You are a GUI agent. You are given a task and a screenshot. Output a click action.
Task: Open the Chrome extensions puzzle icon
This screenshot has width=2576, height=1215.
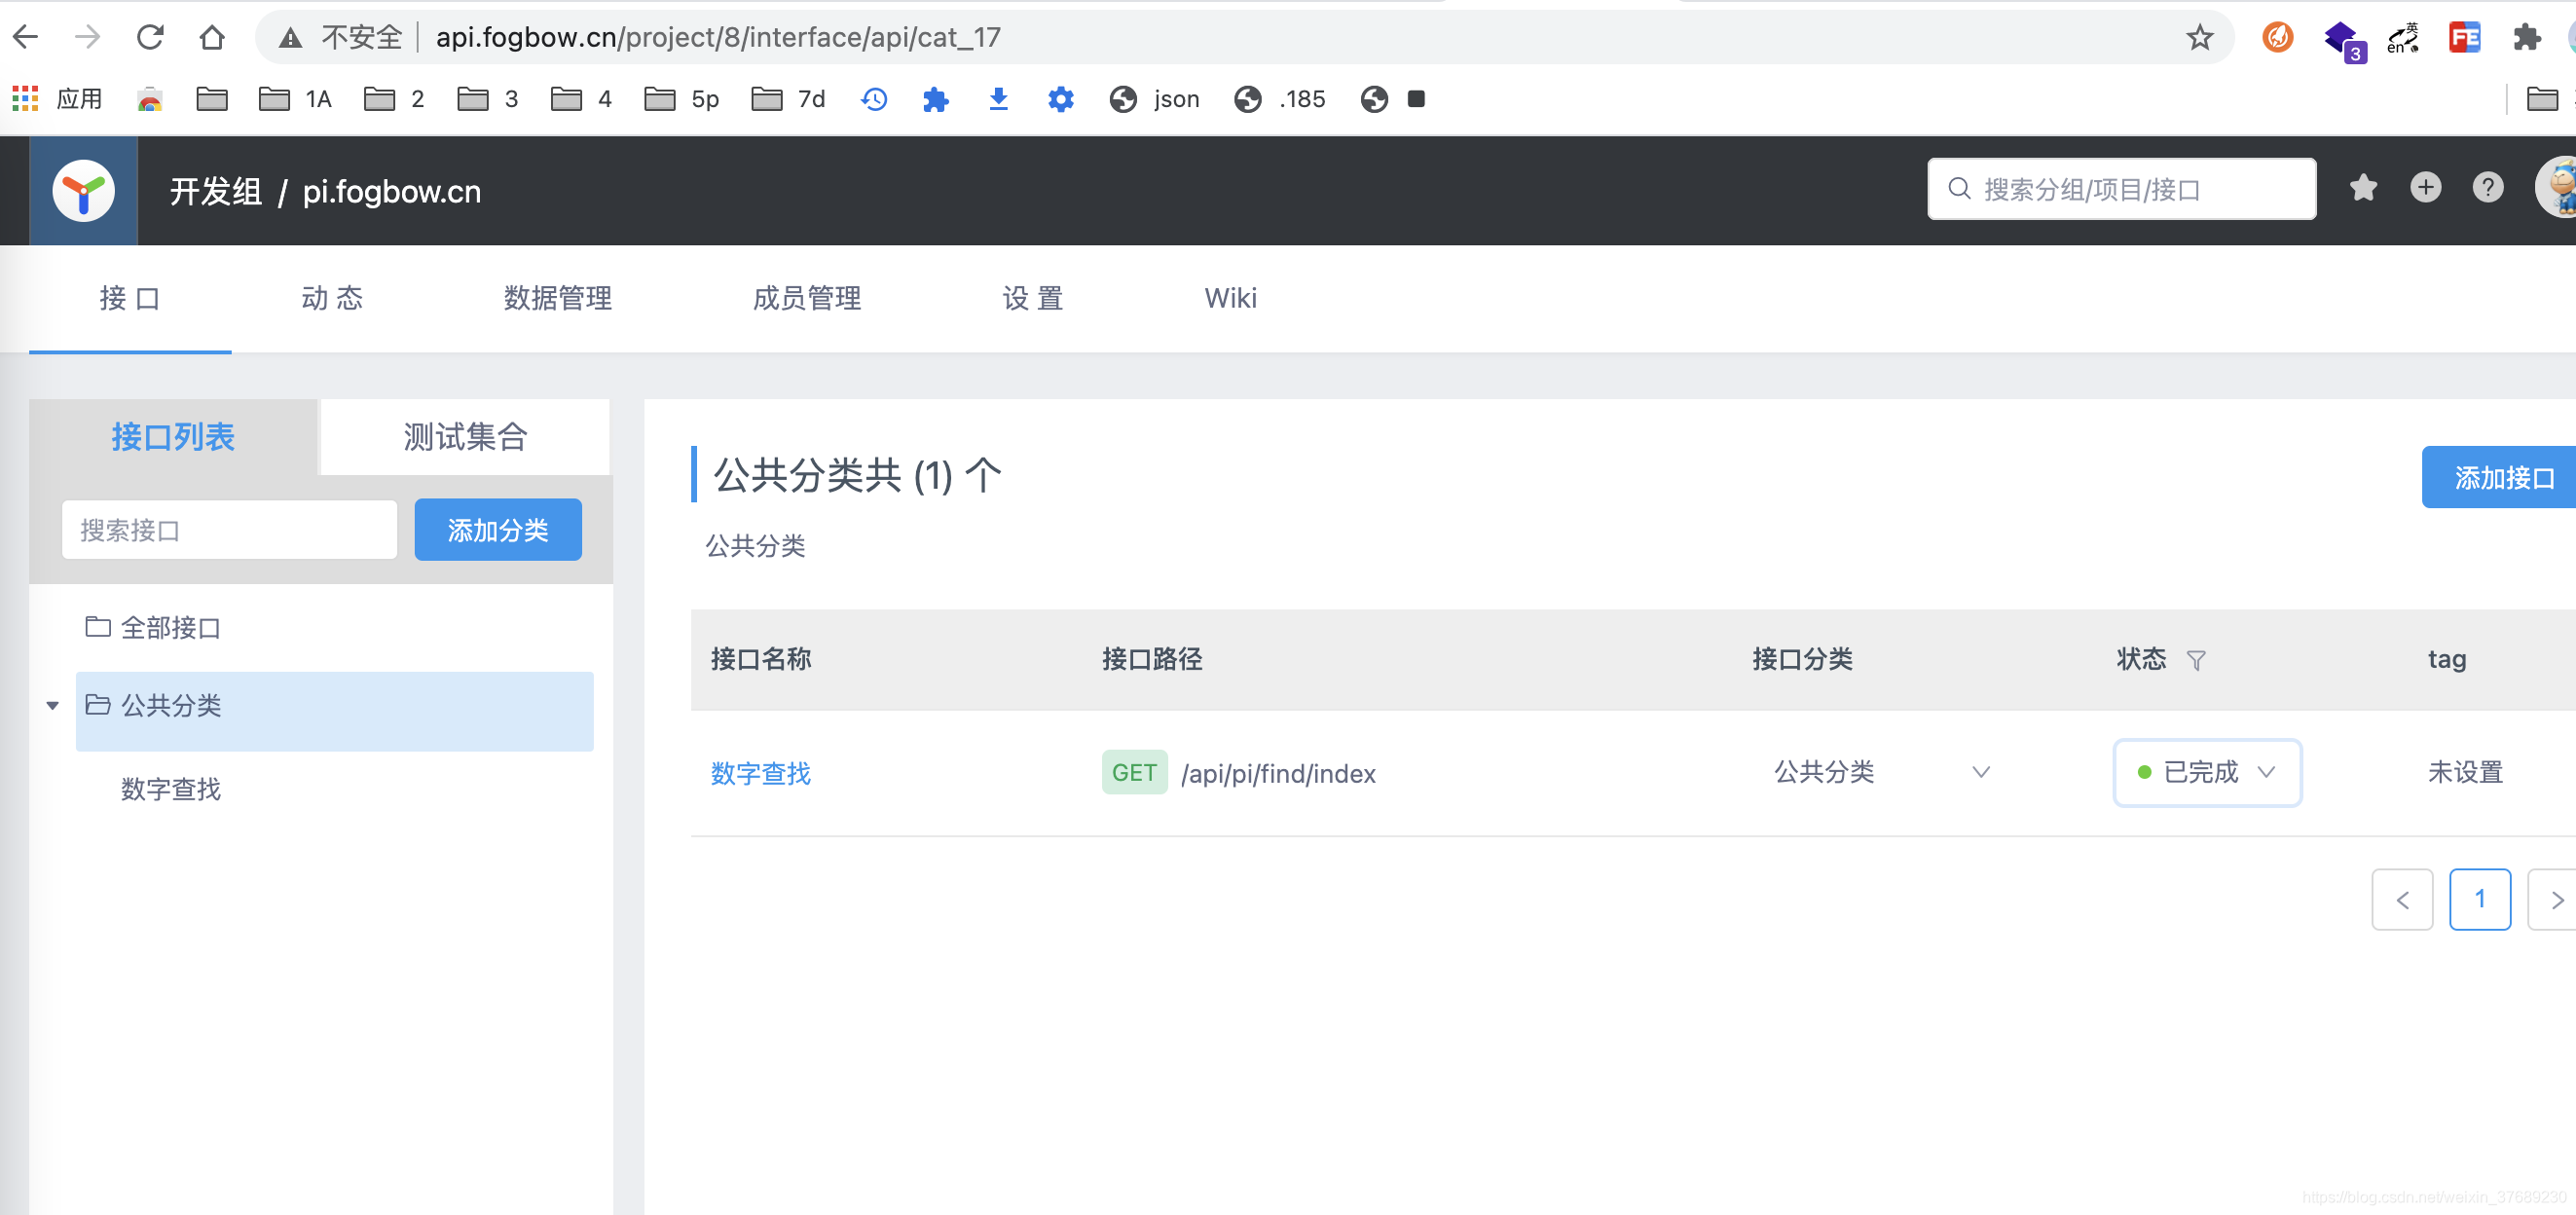click(2526, 38)
